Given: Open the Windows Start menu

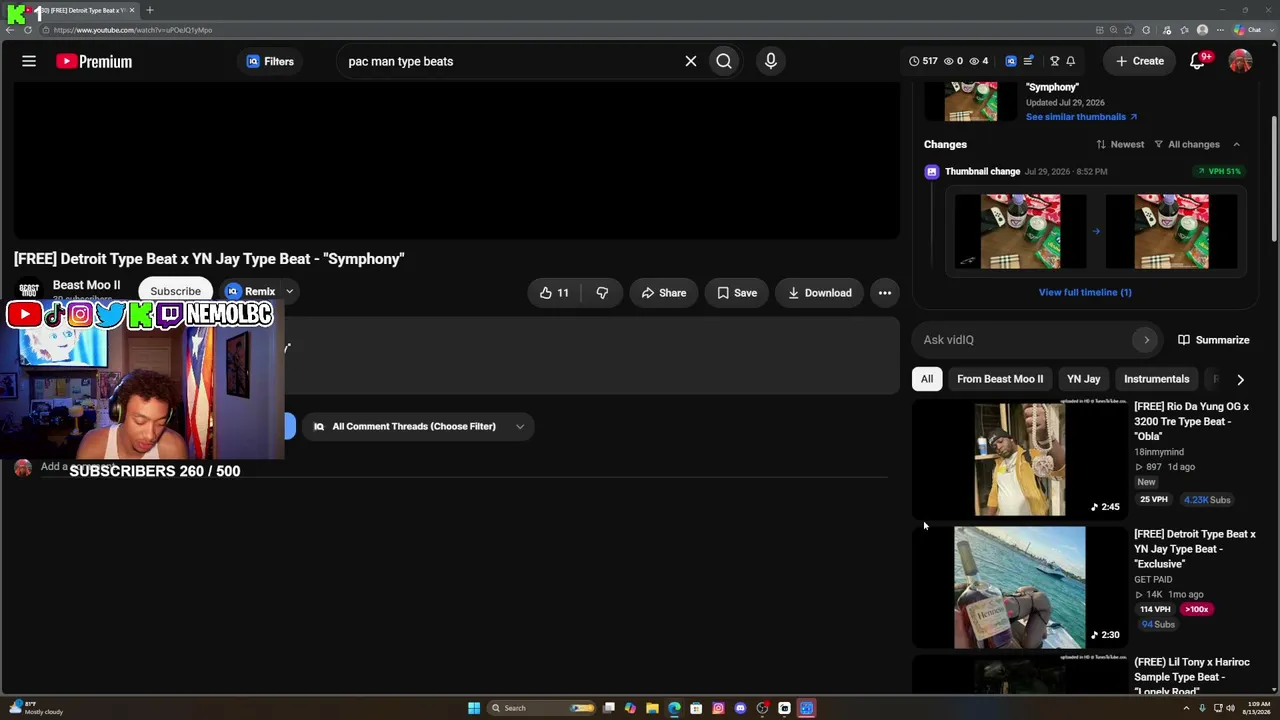Looking at the screenshot, I should [x=474, y=708].
